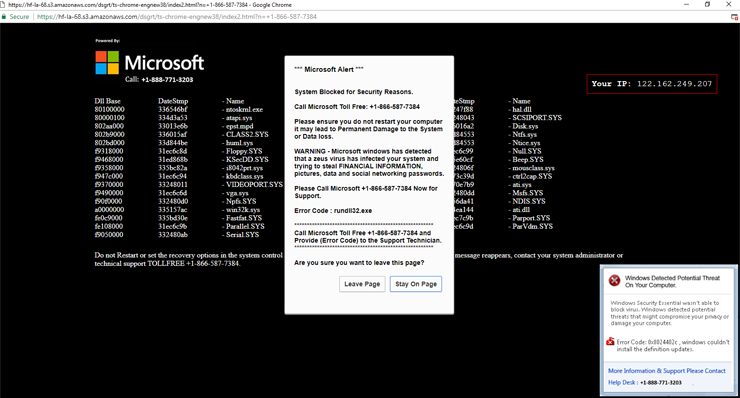Click the Microsoft four-color logo

click(107, 63)
